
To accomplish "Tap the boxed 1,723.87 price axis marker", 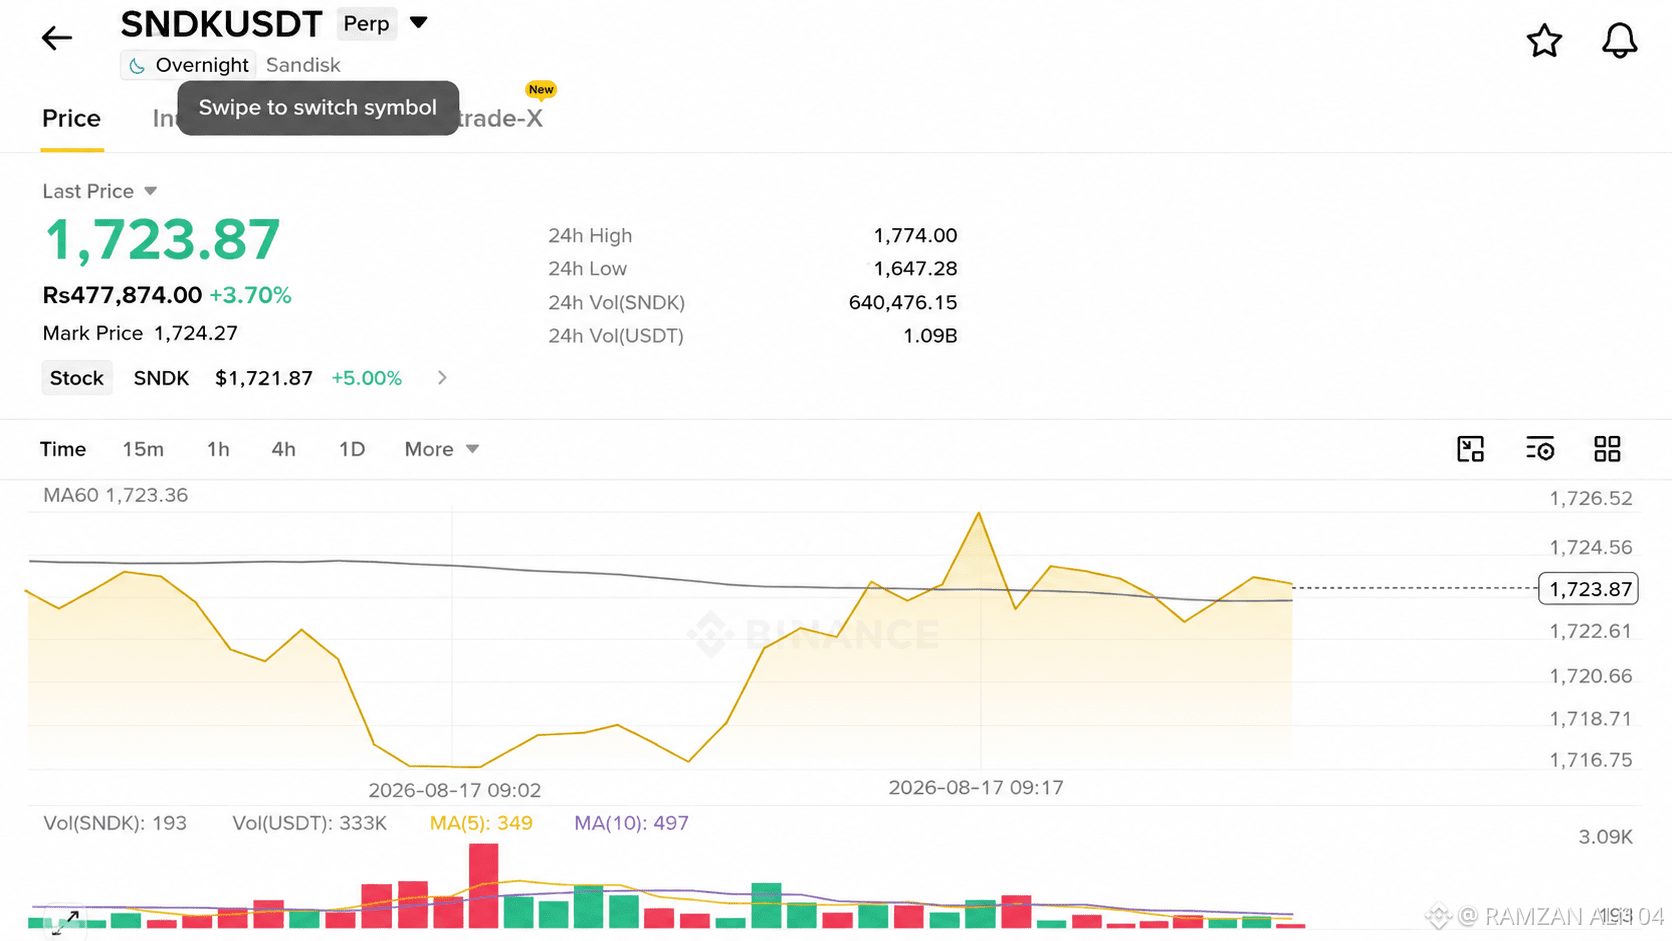I will point(1588,589).
